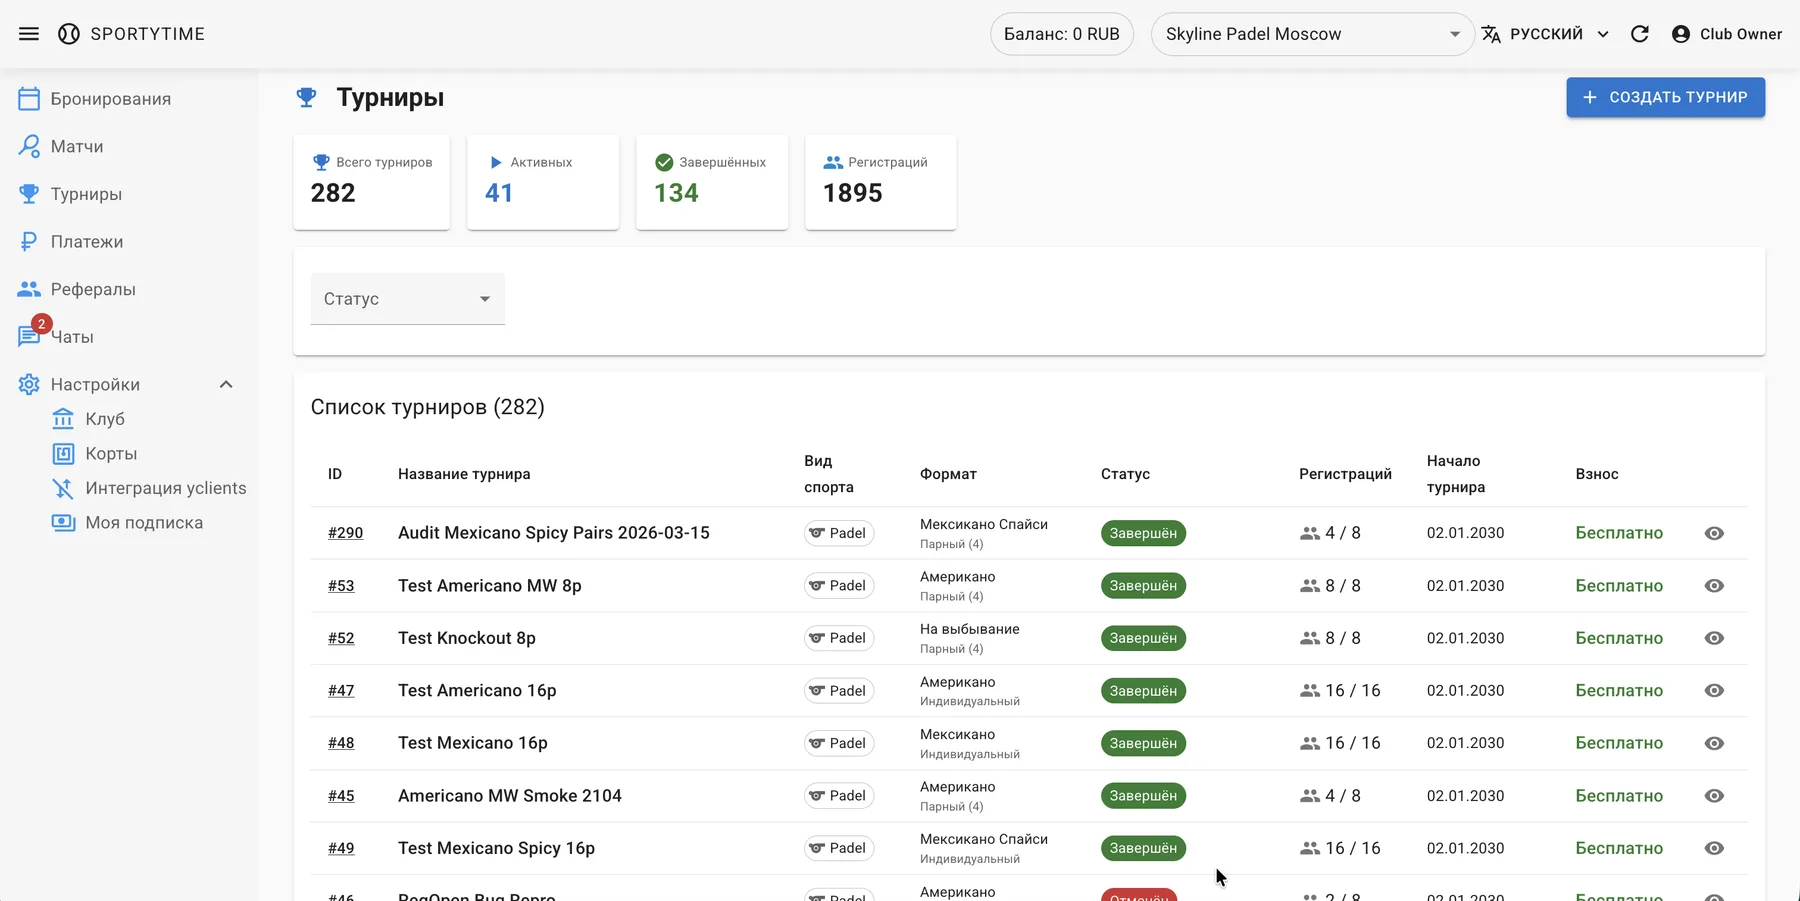Open Моя подписка page
The height and width of the screenshot is (901, 1800).
[x=143, y=523]
